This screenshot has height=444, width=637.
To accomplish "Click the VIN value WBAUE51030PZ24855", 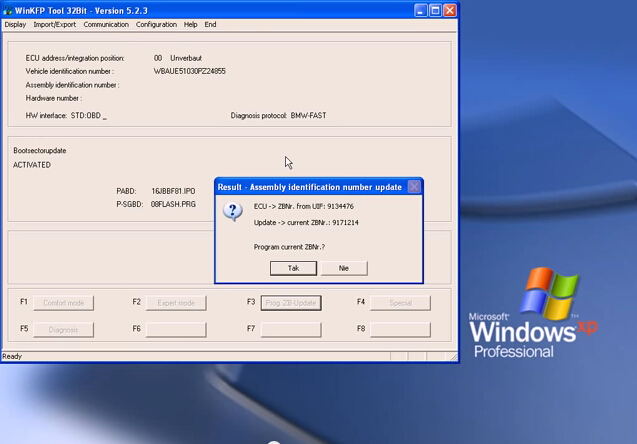I will (189, 71).
